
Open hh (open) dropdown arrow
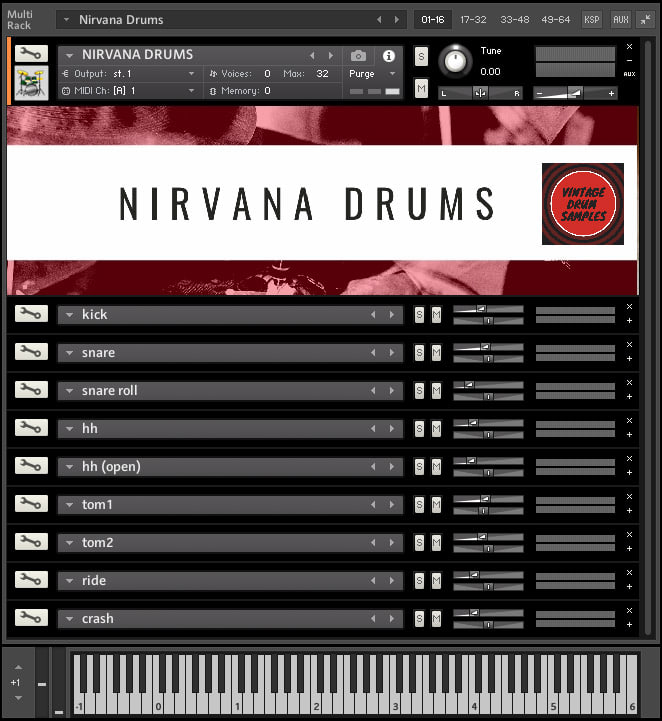pos(69,467)
